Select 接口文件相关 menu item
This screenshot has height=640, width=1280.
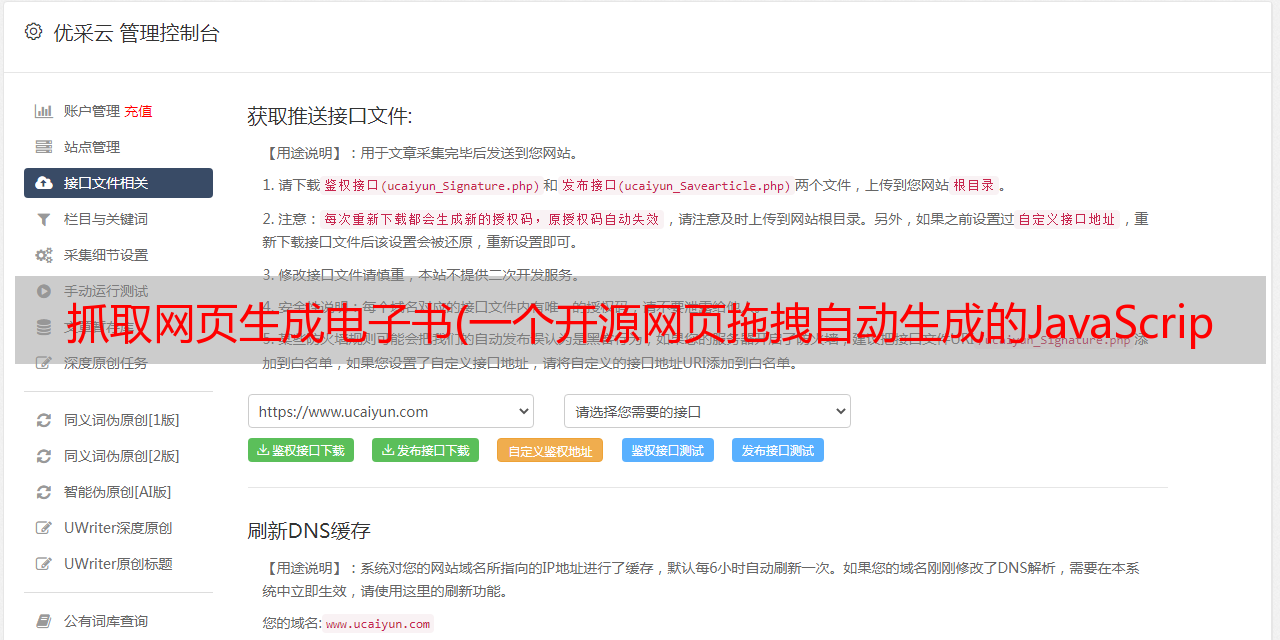[x=118, y=183]
